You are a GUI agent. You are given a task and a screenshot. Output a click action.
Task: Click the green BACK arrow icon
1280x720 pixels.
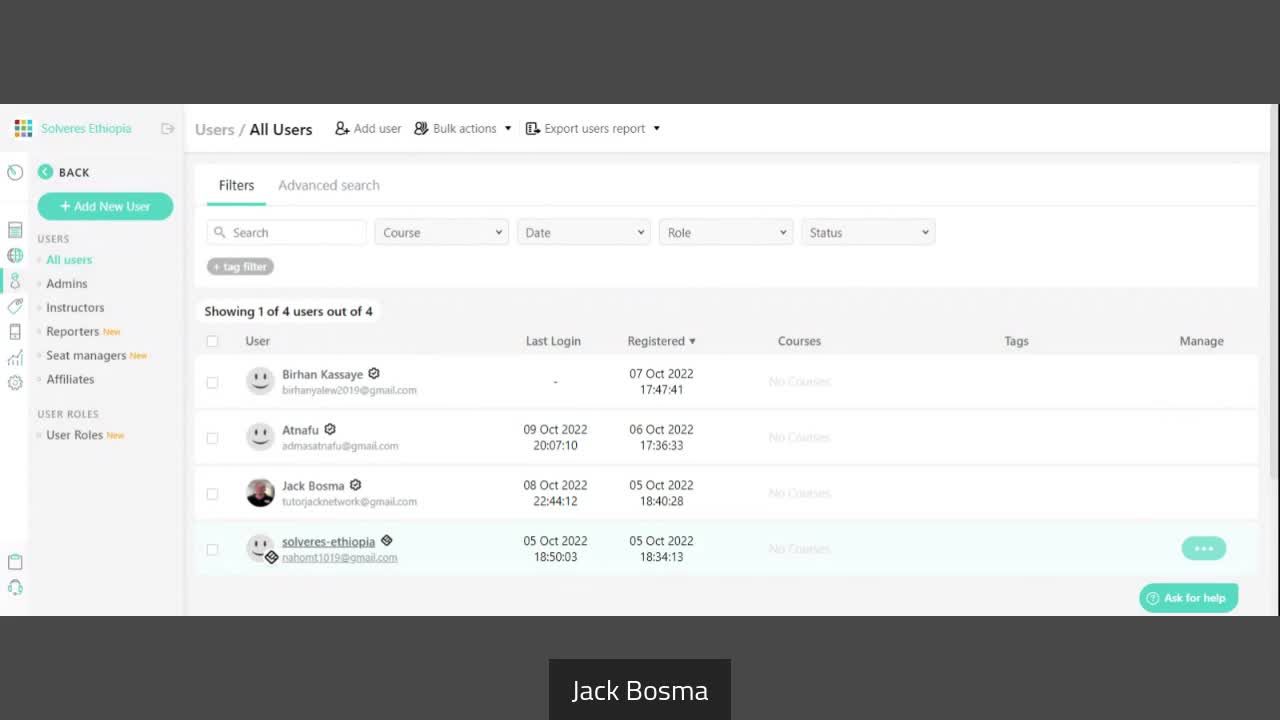(x=45, y=172)
